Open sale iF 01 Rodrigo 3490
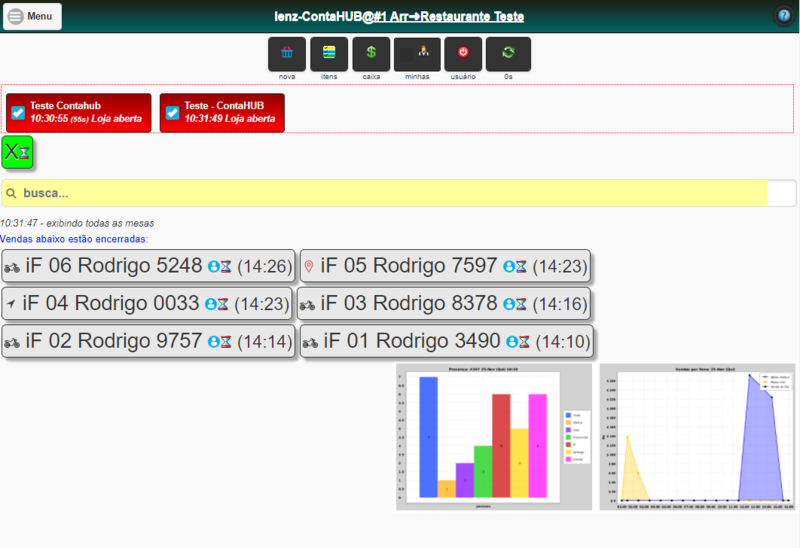The width and height of the screenshot is (800, 548). coord(446,341)
